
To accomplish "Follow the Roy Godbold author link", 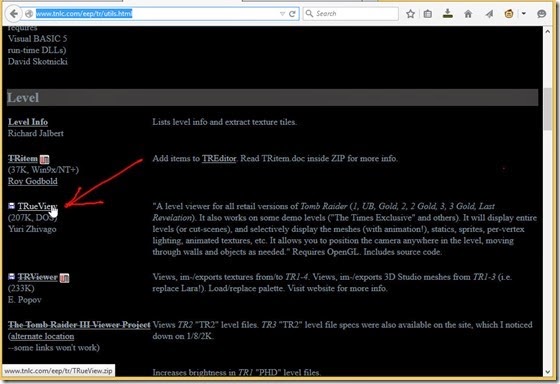I will [x=32, y=181].
